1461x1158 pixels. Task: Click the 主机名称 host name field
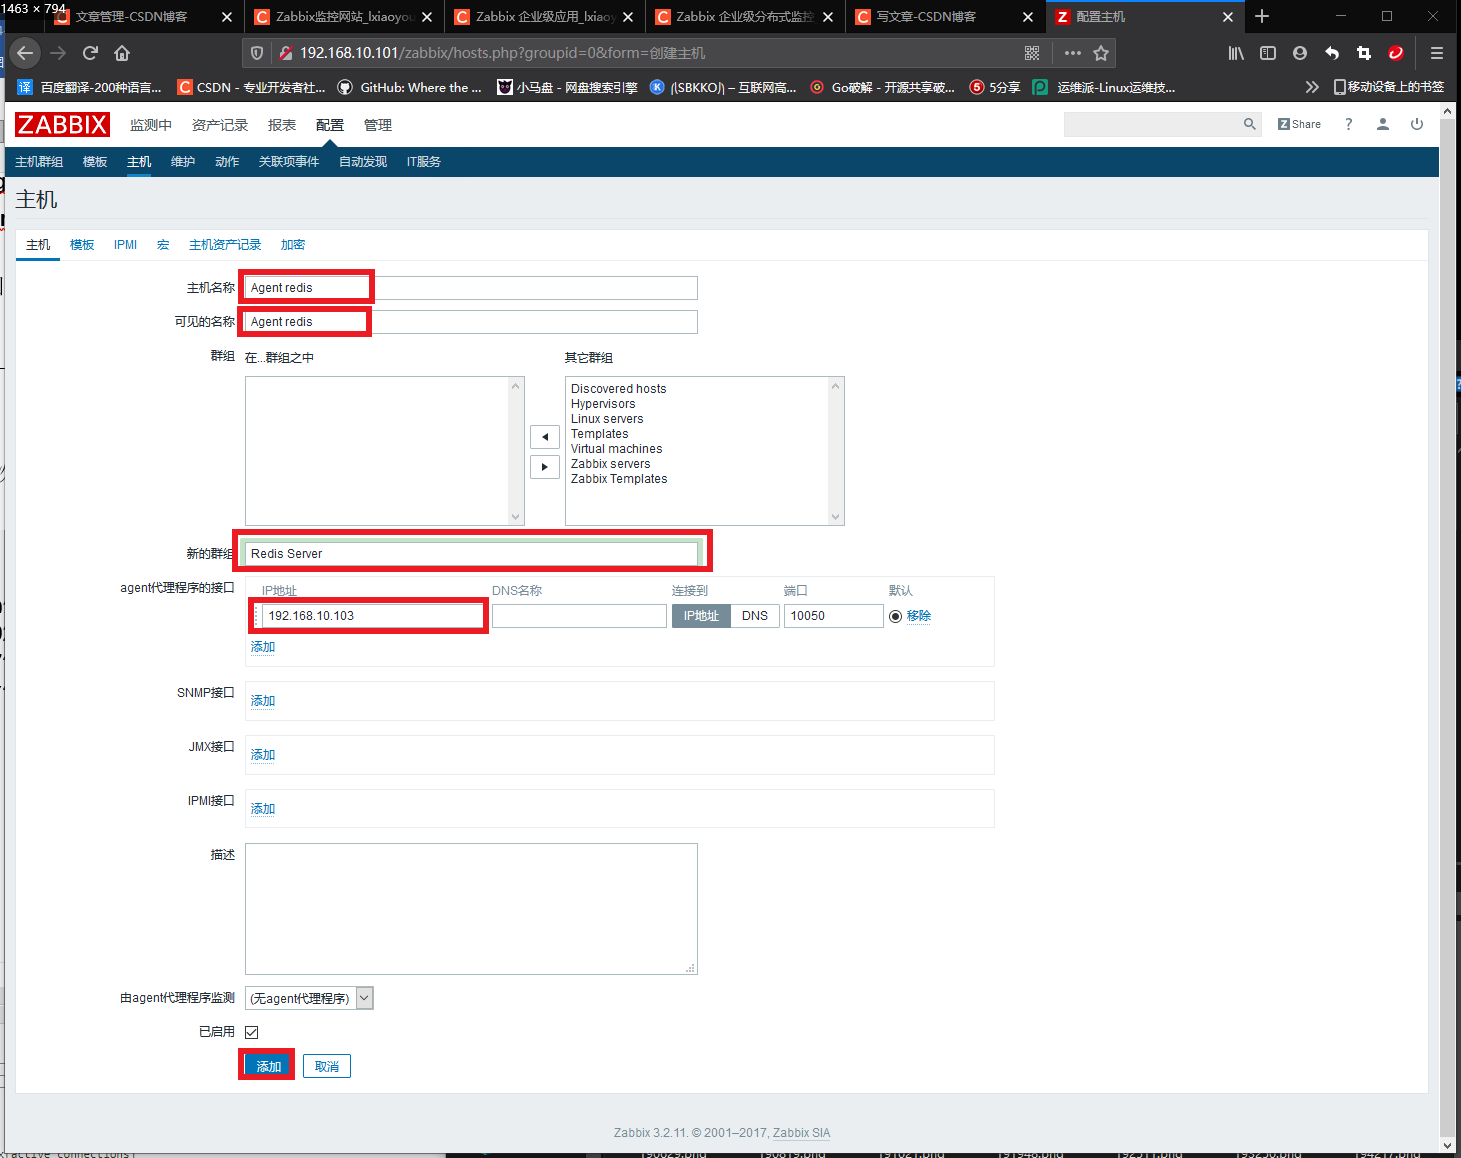[x=471, y=288]
